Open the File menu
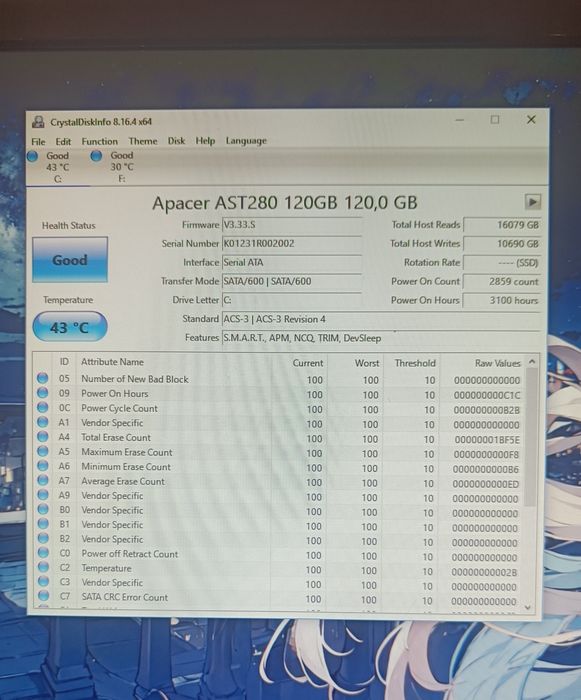Screen dimensions: 581x700 click(x=38, y=142)
